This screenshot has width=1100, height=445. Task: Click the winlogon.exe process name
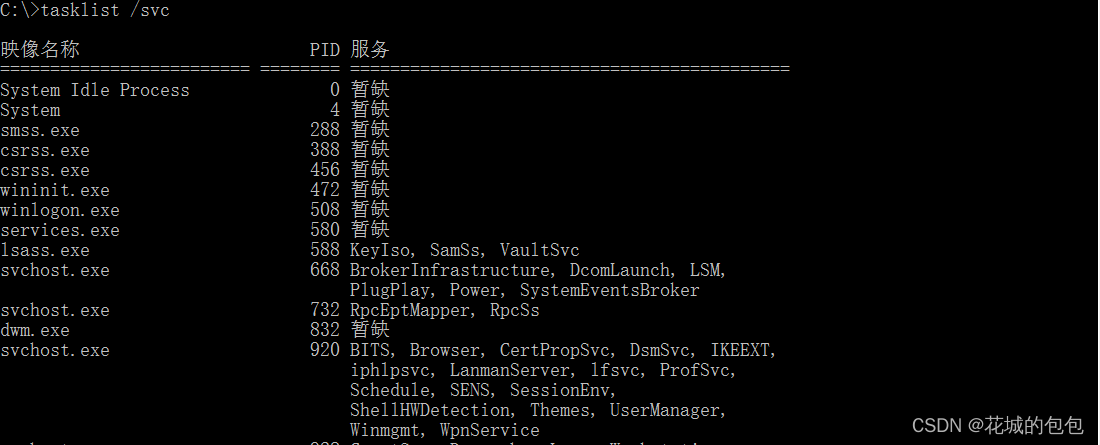(60, 211)
